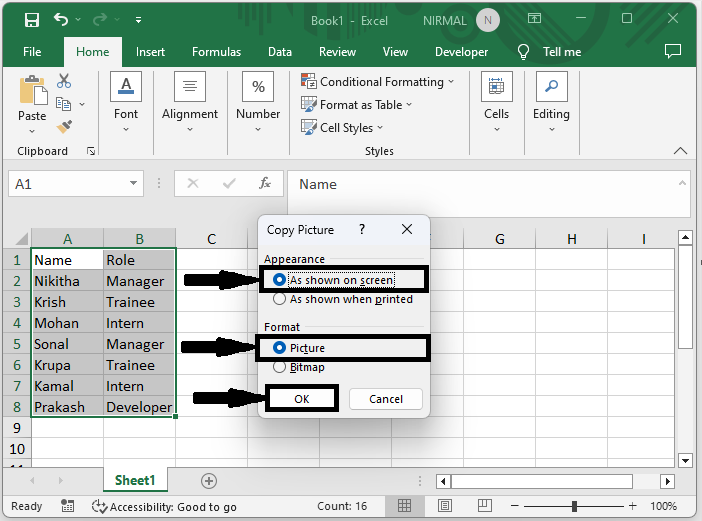This screenshot has width=702, height=521.
Task: Open the Number percent group button
Action: [258, 102]
